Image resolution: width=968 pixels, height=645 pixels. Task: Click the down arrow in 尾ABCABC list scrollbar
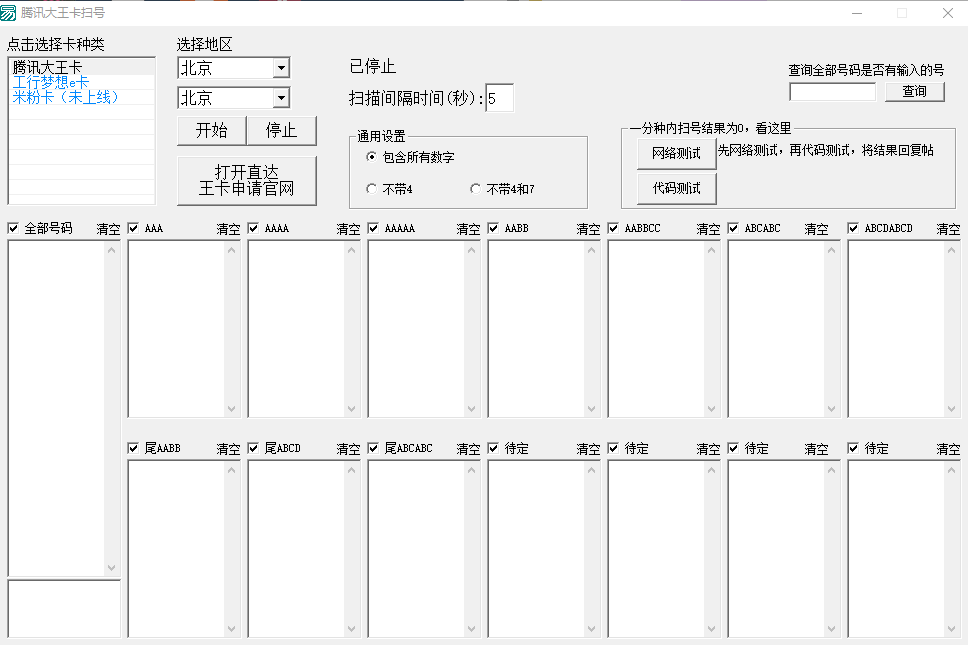pyautogui.click(x=472, y=629)
